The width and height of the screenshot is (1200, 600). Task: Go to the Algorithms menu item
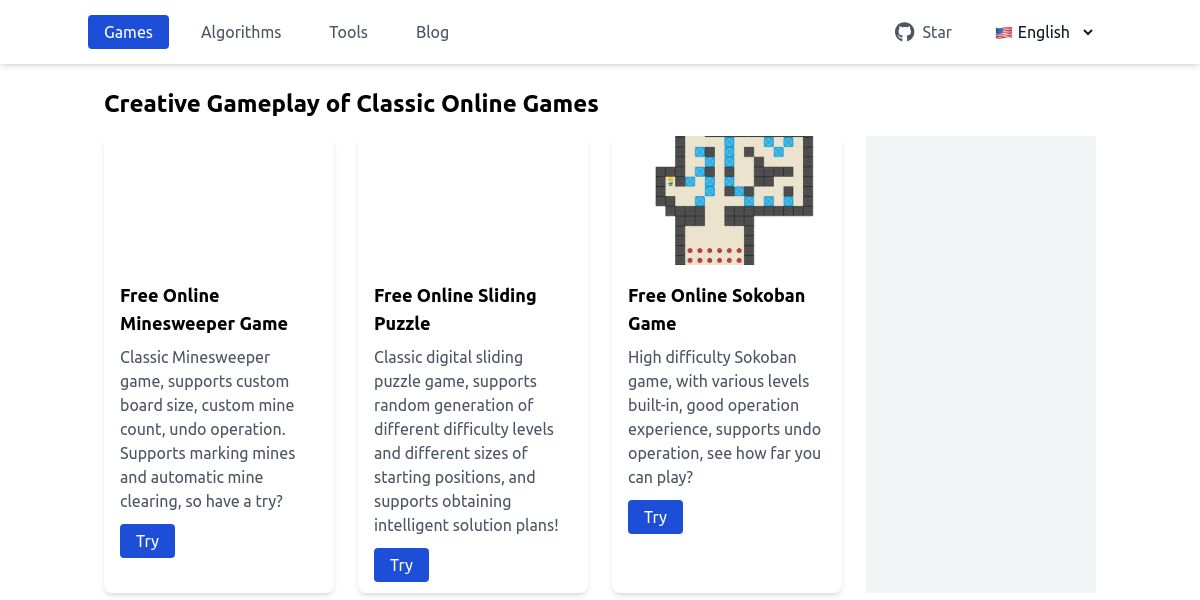241,32
